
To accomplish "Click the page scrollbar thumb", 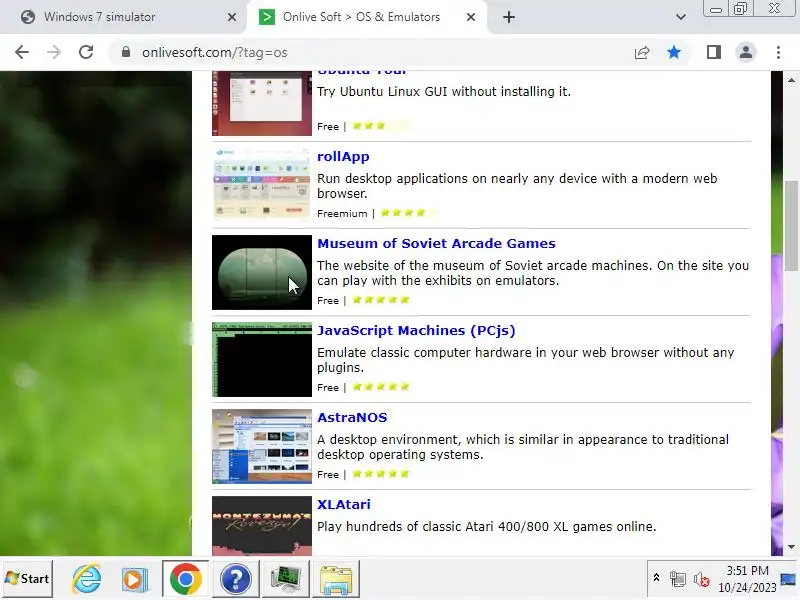I will pyautogui.click(x=791, y=227).
